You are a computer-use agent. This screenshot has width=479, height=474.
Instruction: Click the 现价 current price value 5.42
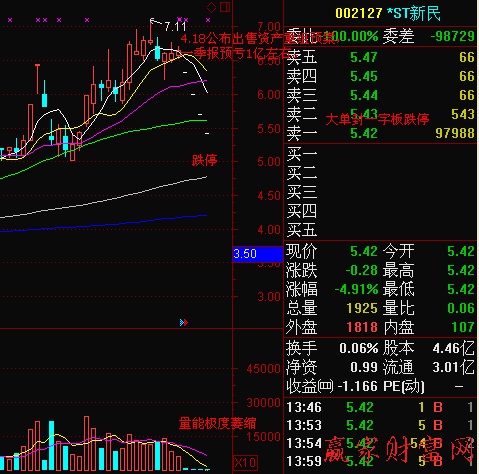364,251
